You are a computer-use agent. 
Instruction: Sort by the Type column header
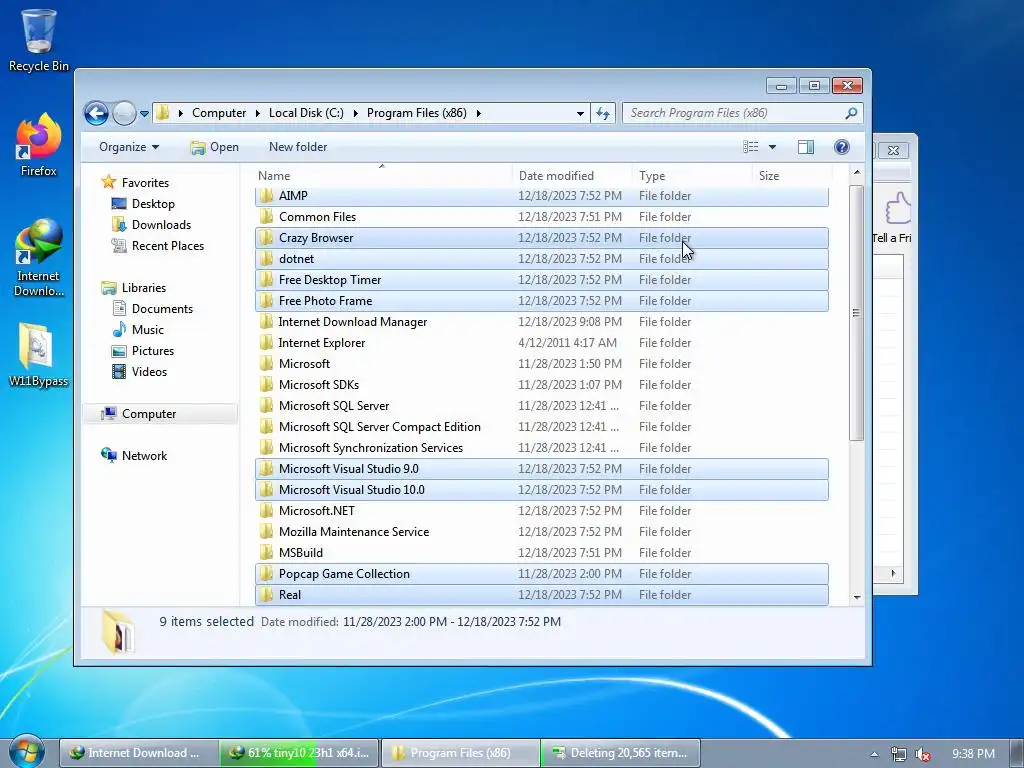(692, 176)
